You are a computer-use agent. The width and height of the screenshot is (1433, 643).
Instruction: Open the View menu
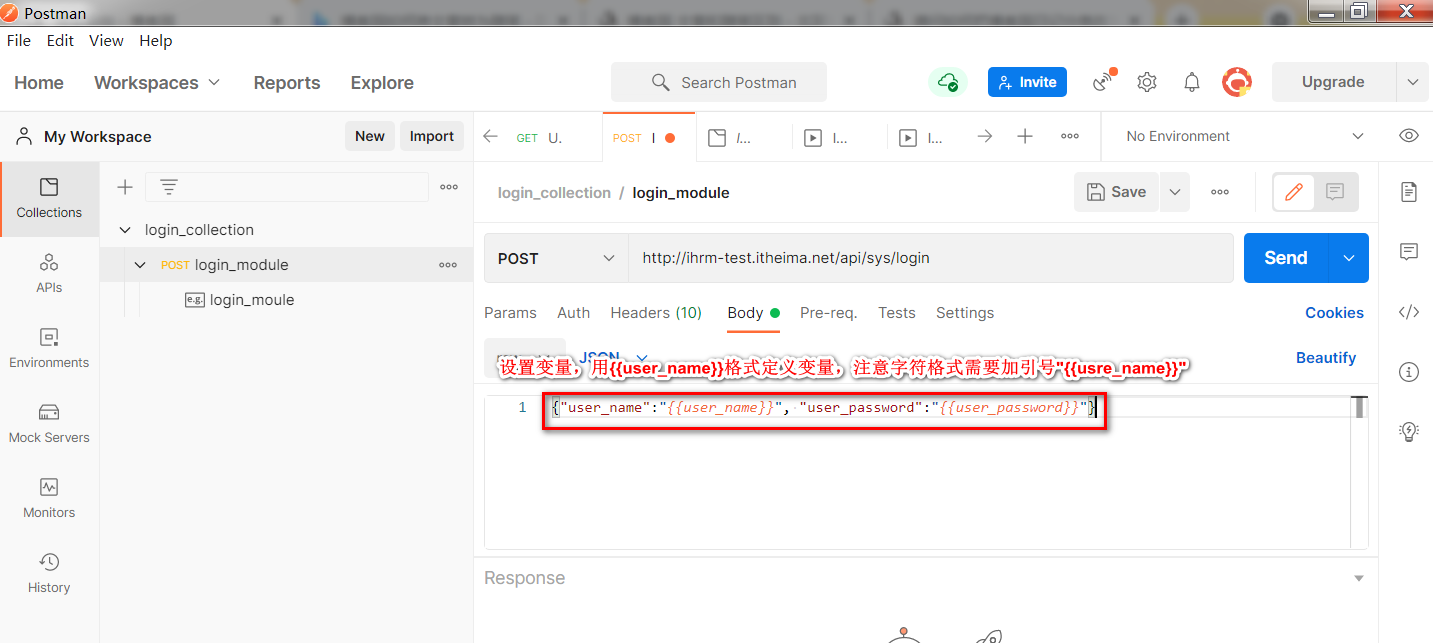coord(106,41)
